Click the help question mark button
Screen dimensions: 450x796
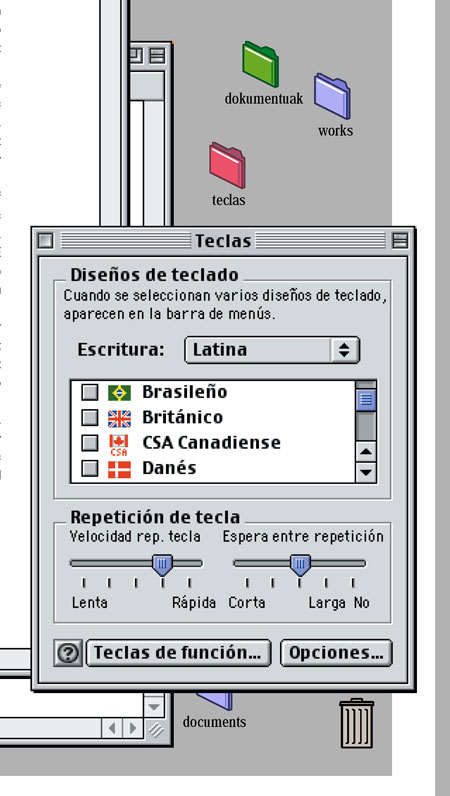(68, 653)
